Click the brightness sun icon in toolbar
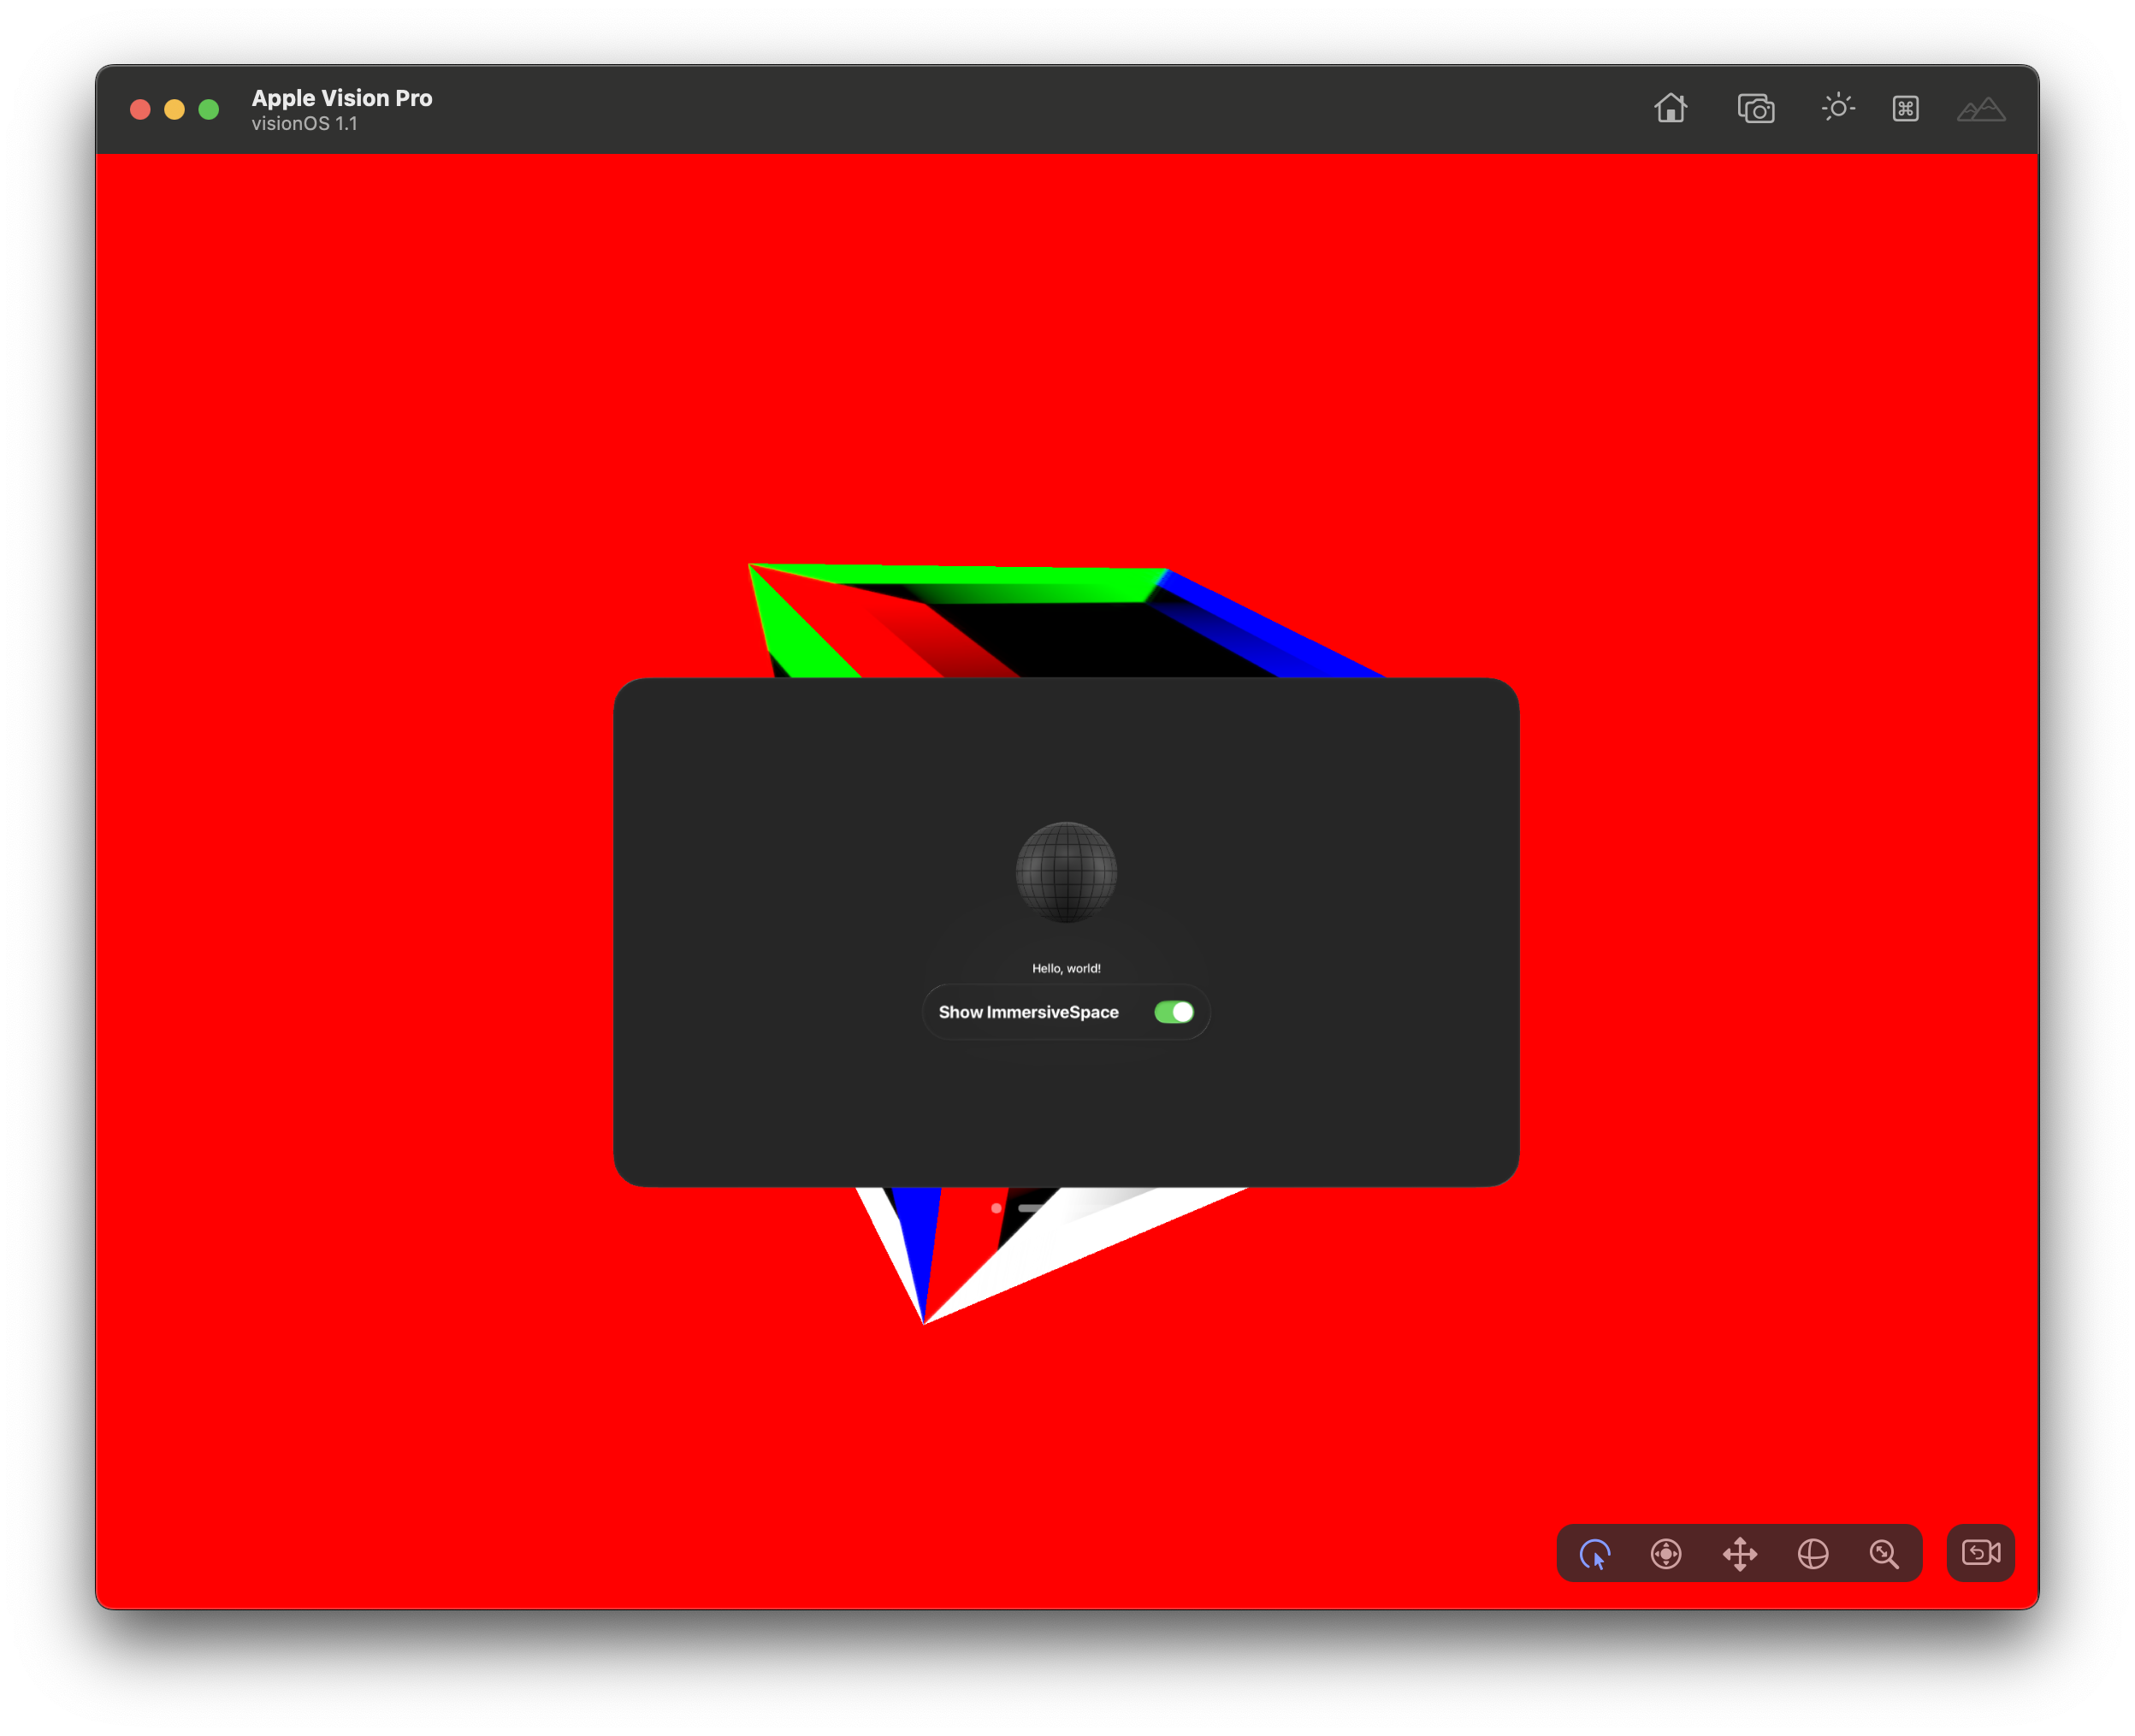Screen dimensions: 2135x1736 pos(1837,108)
